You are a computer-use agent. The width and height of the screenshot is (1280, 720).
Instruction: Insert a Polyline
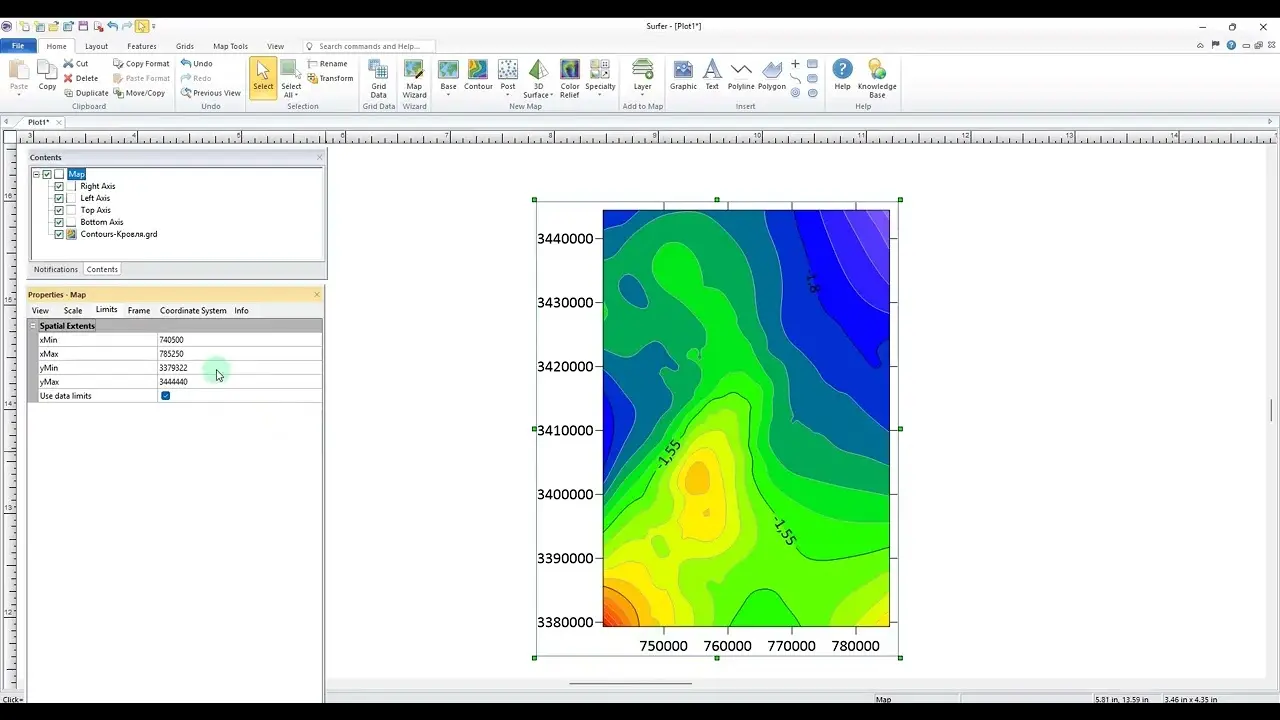point(741,76)
